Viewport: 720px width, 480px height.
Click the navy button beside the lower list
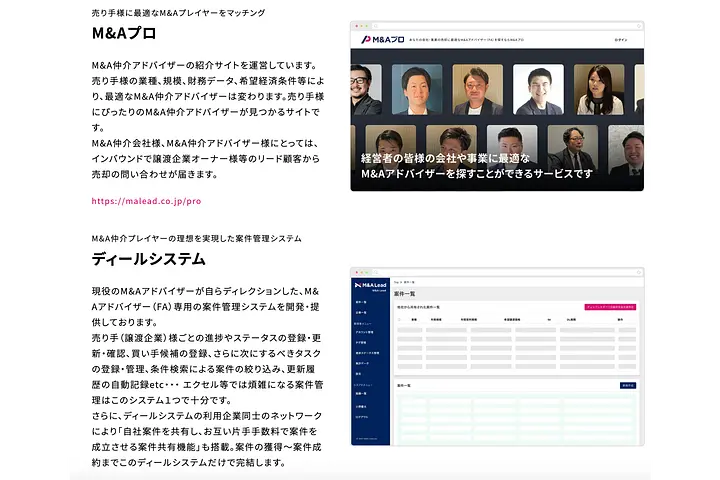tap(628, 385)
